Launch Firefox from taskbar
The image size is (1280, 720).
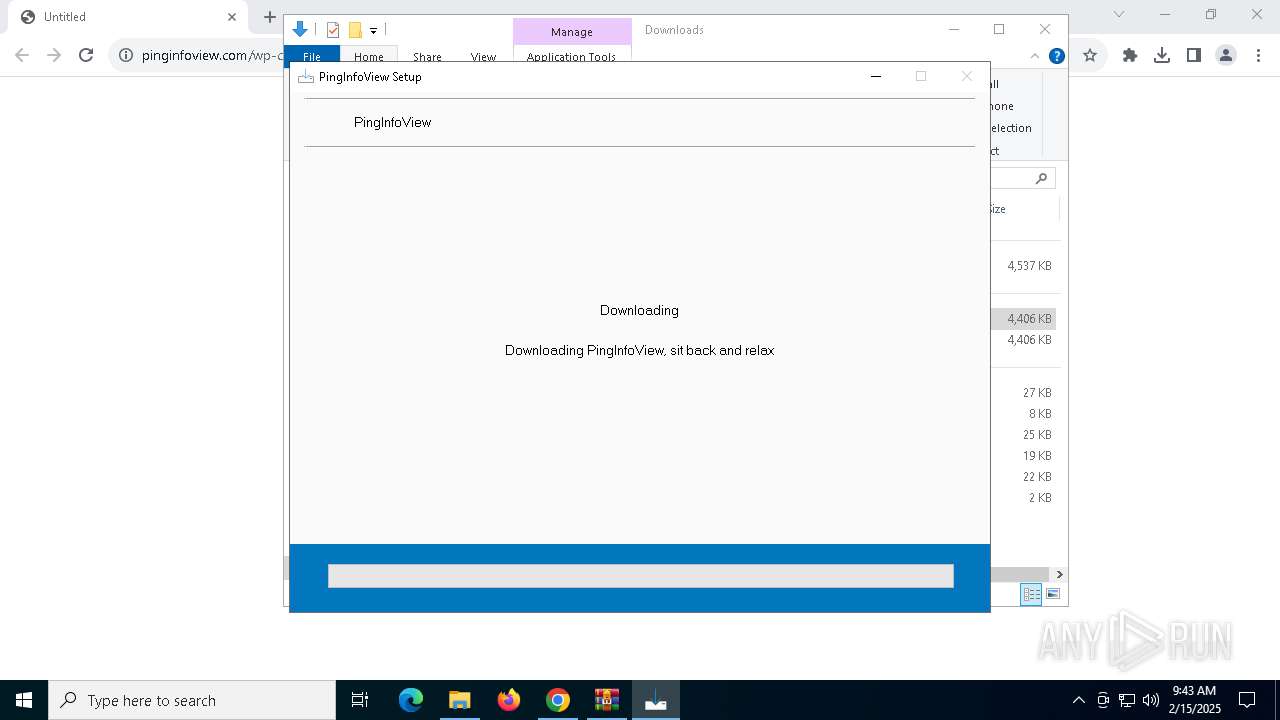click(x=509, y=700)
